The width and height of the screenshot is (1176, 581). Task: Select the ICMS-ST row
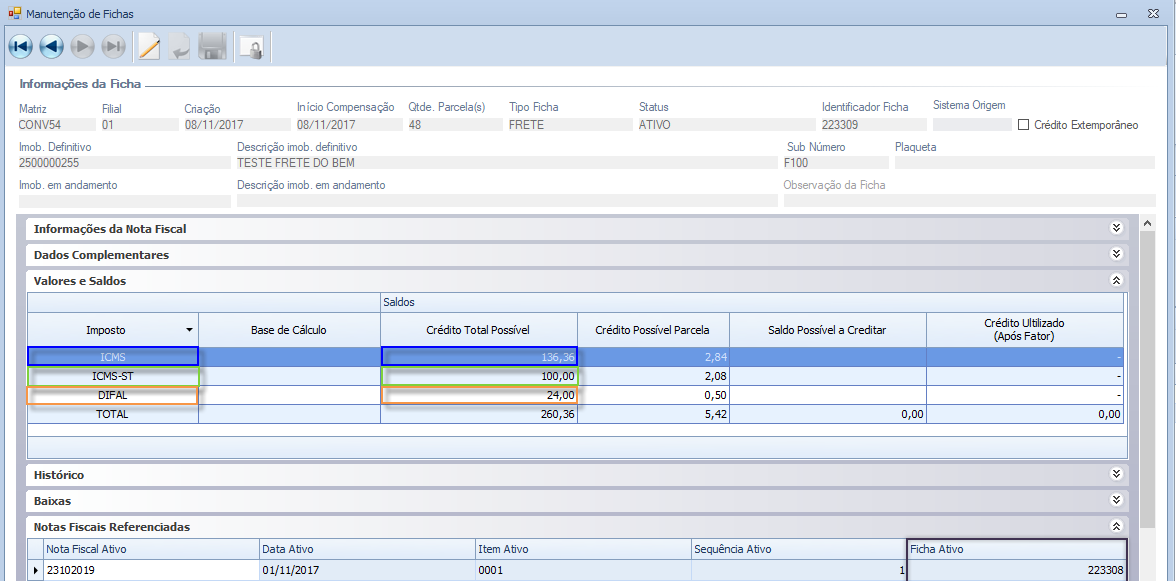click(113, 376)
